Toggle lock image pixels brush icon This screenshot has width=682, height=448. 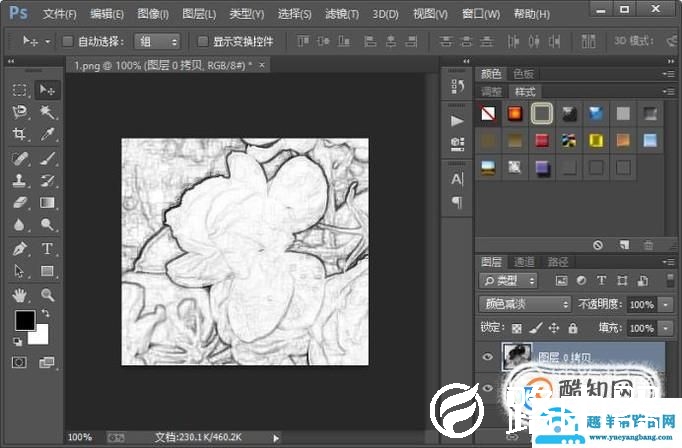535,328
